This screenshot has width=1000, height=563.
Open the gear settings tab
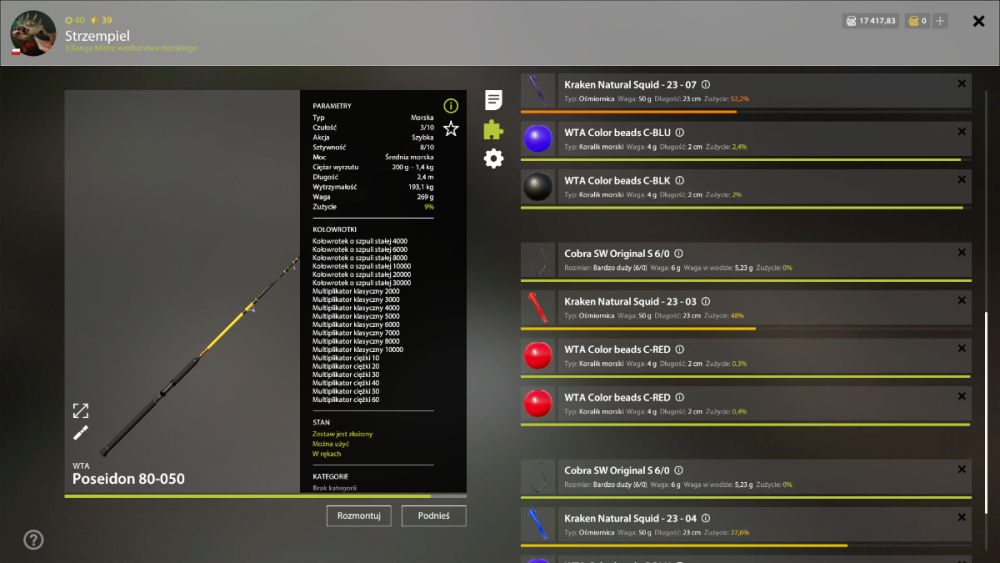[493, 158]
